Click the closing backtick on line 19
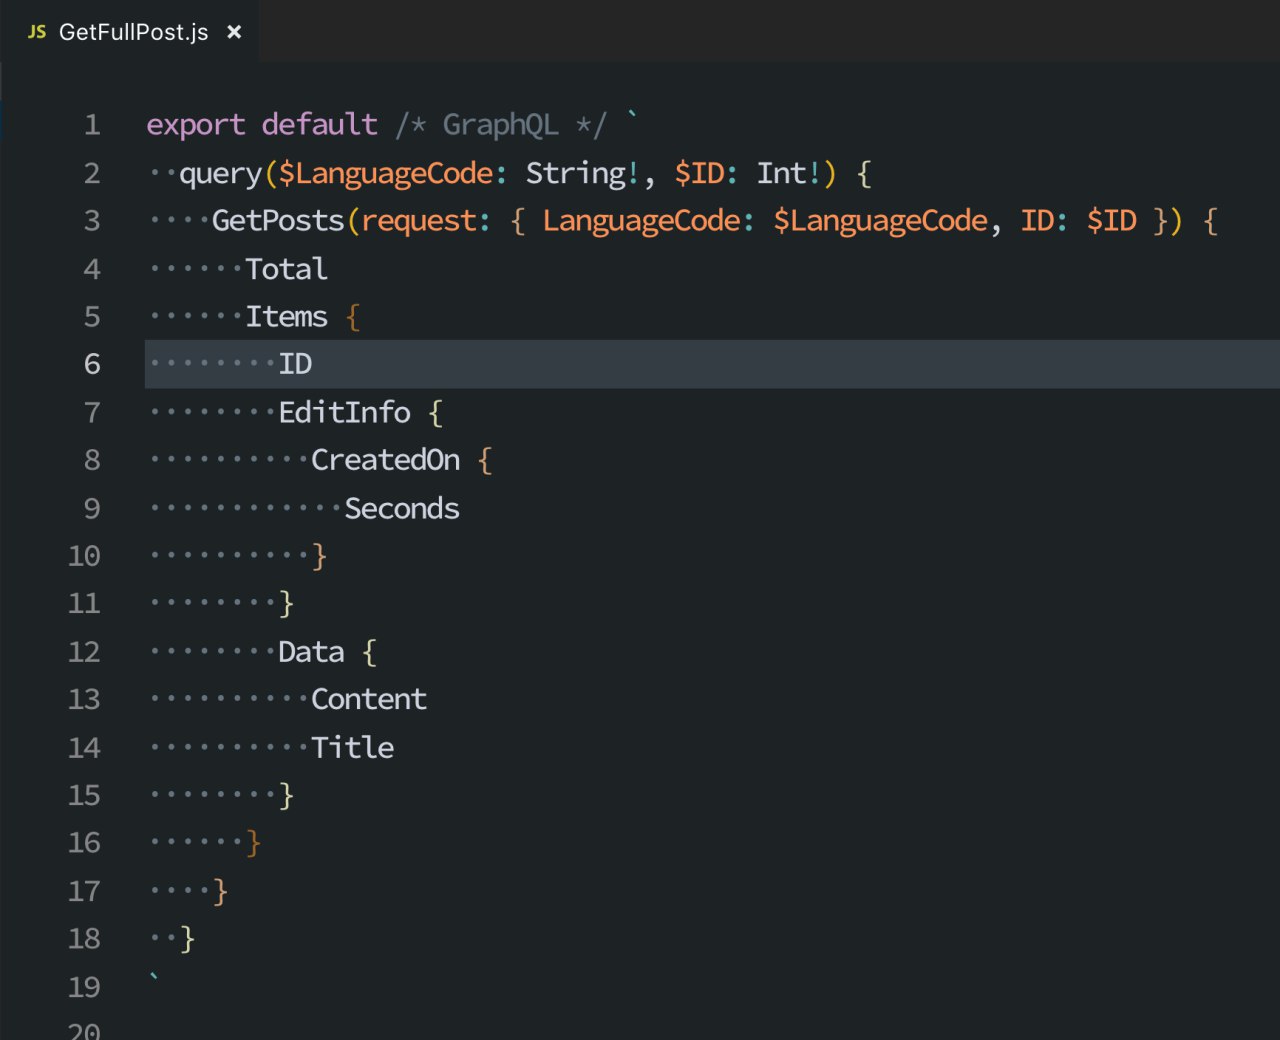This screenshot has width=1280, height=1040. click(154, 978)
